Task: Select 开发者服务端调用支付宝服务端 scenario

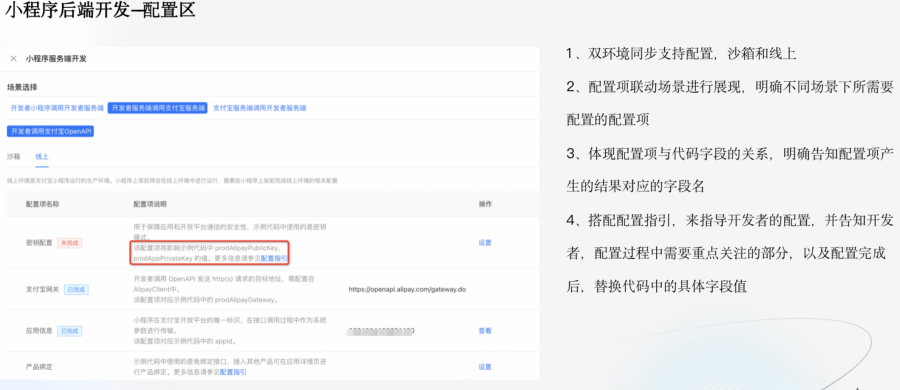Action: 158,108
